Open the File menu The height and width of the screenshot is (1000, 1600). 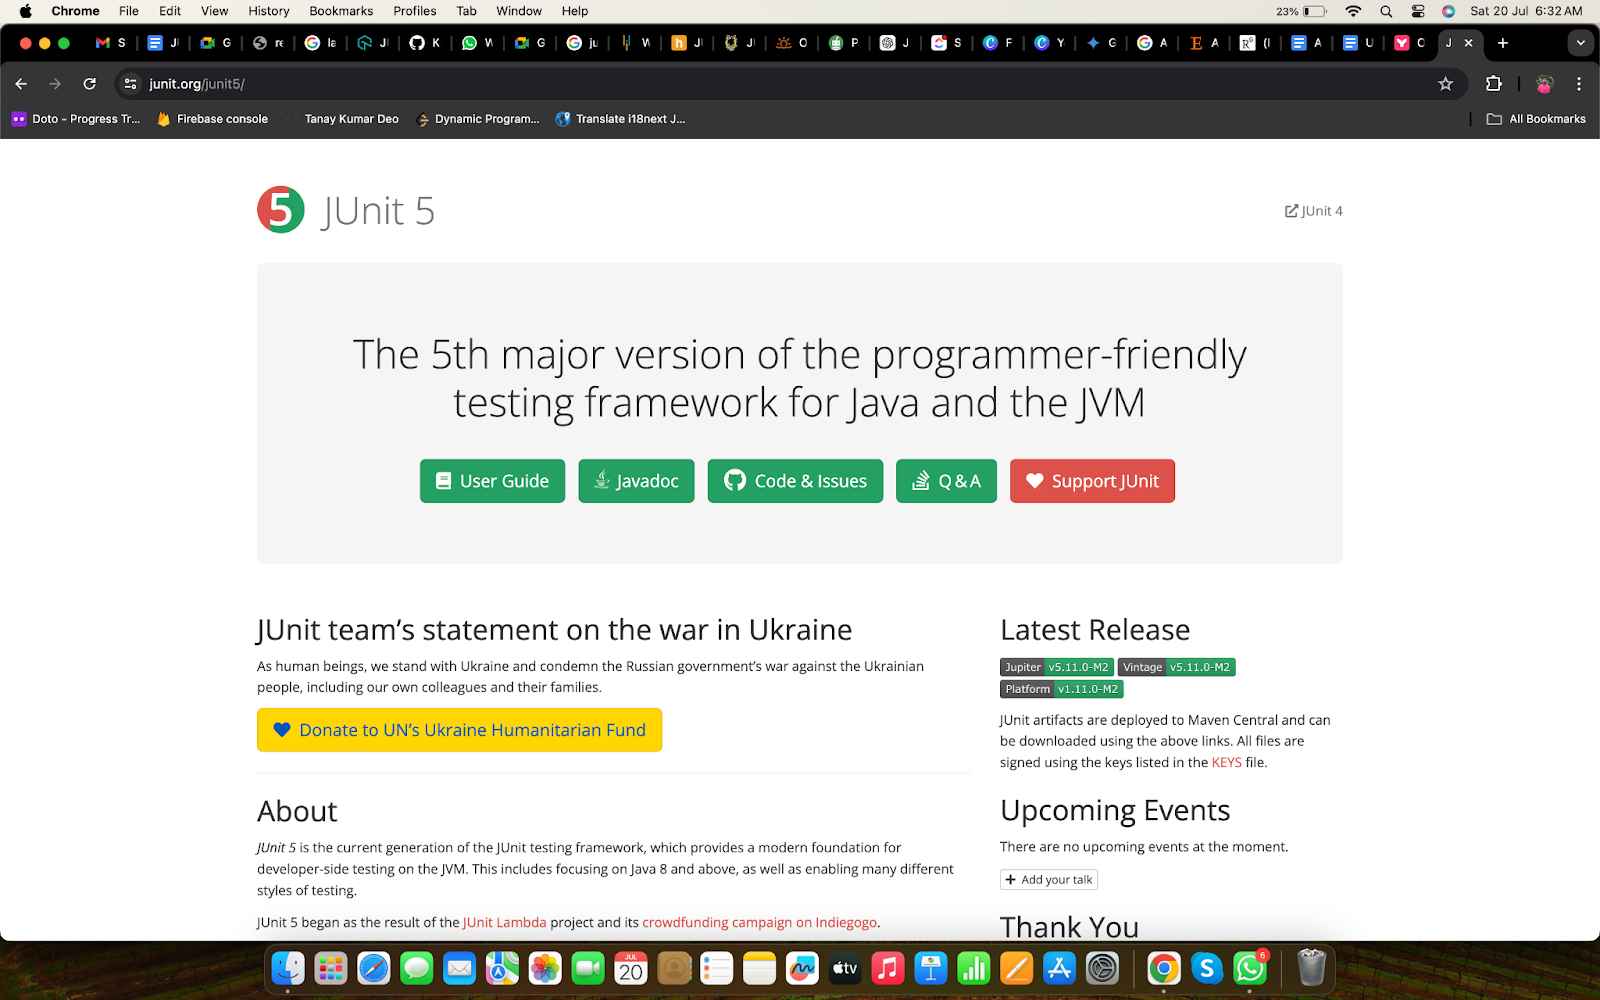[x=129, y=11]
